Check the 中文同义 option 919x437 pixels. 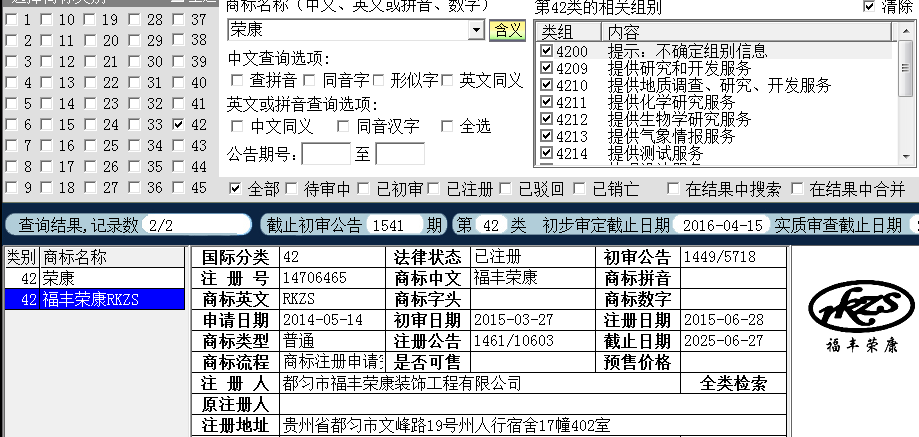(x=237, y=126)
